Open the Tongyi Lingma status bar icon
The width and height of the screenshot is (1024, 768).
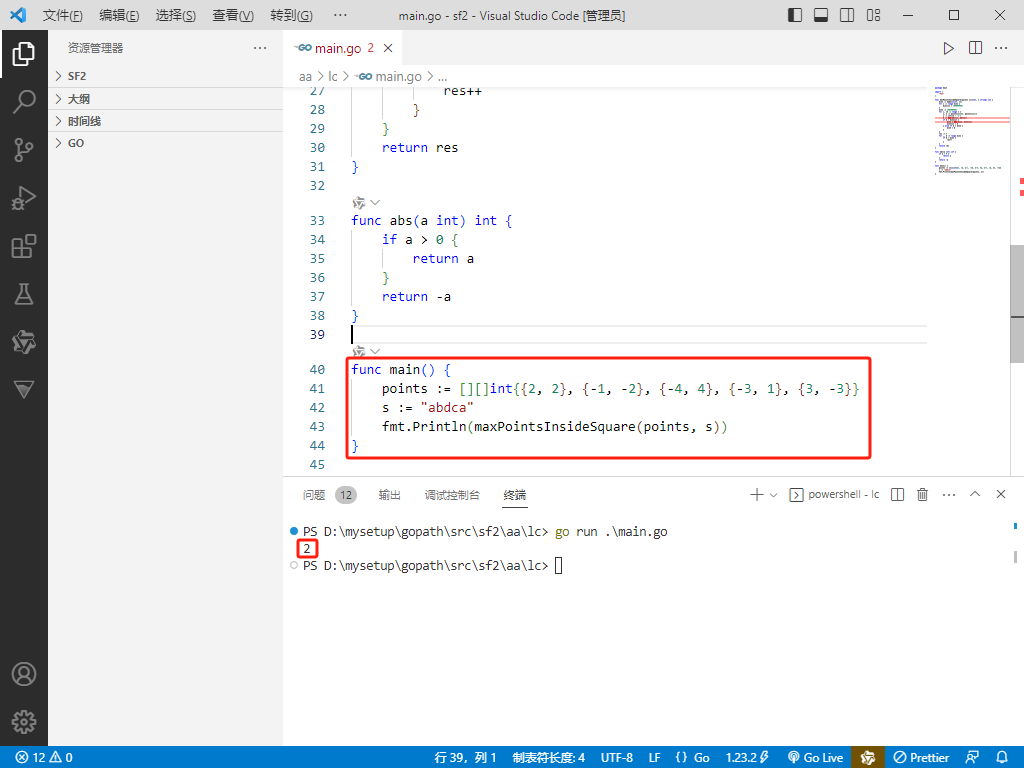click(868, 758)
